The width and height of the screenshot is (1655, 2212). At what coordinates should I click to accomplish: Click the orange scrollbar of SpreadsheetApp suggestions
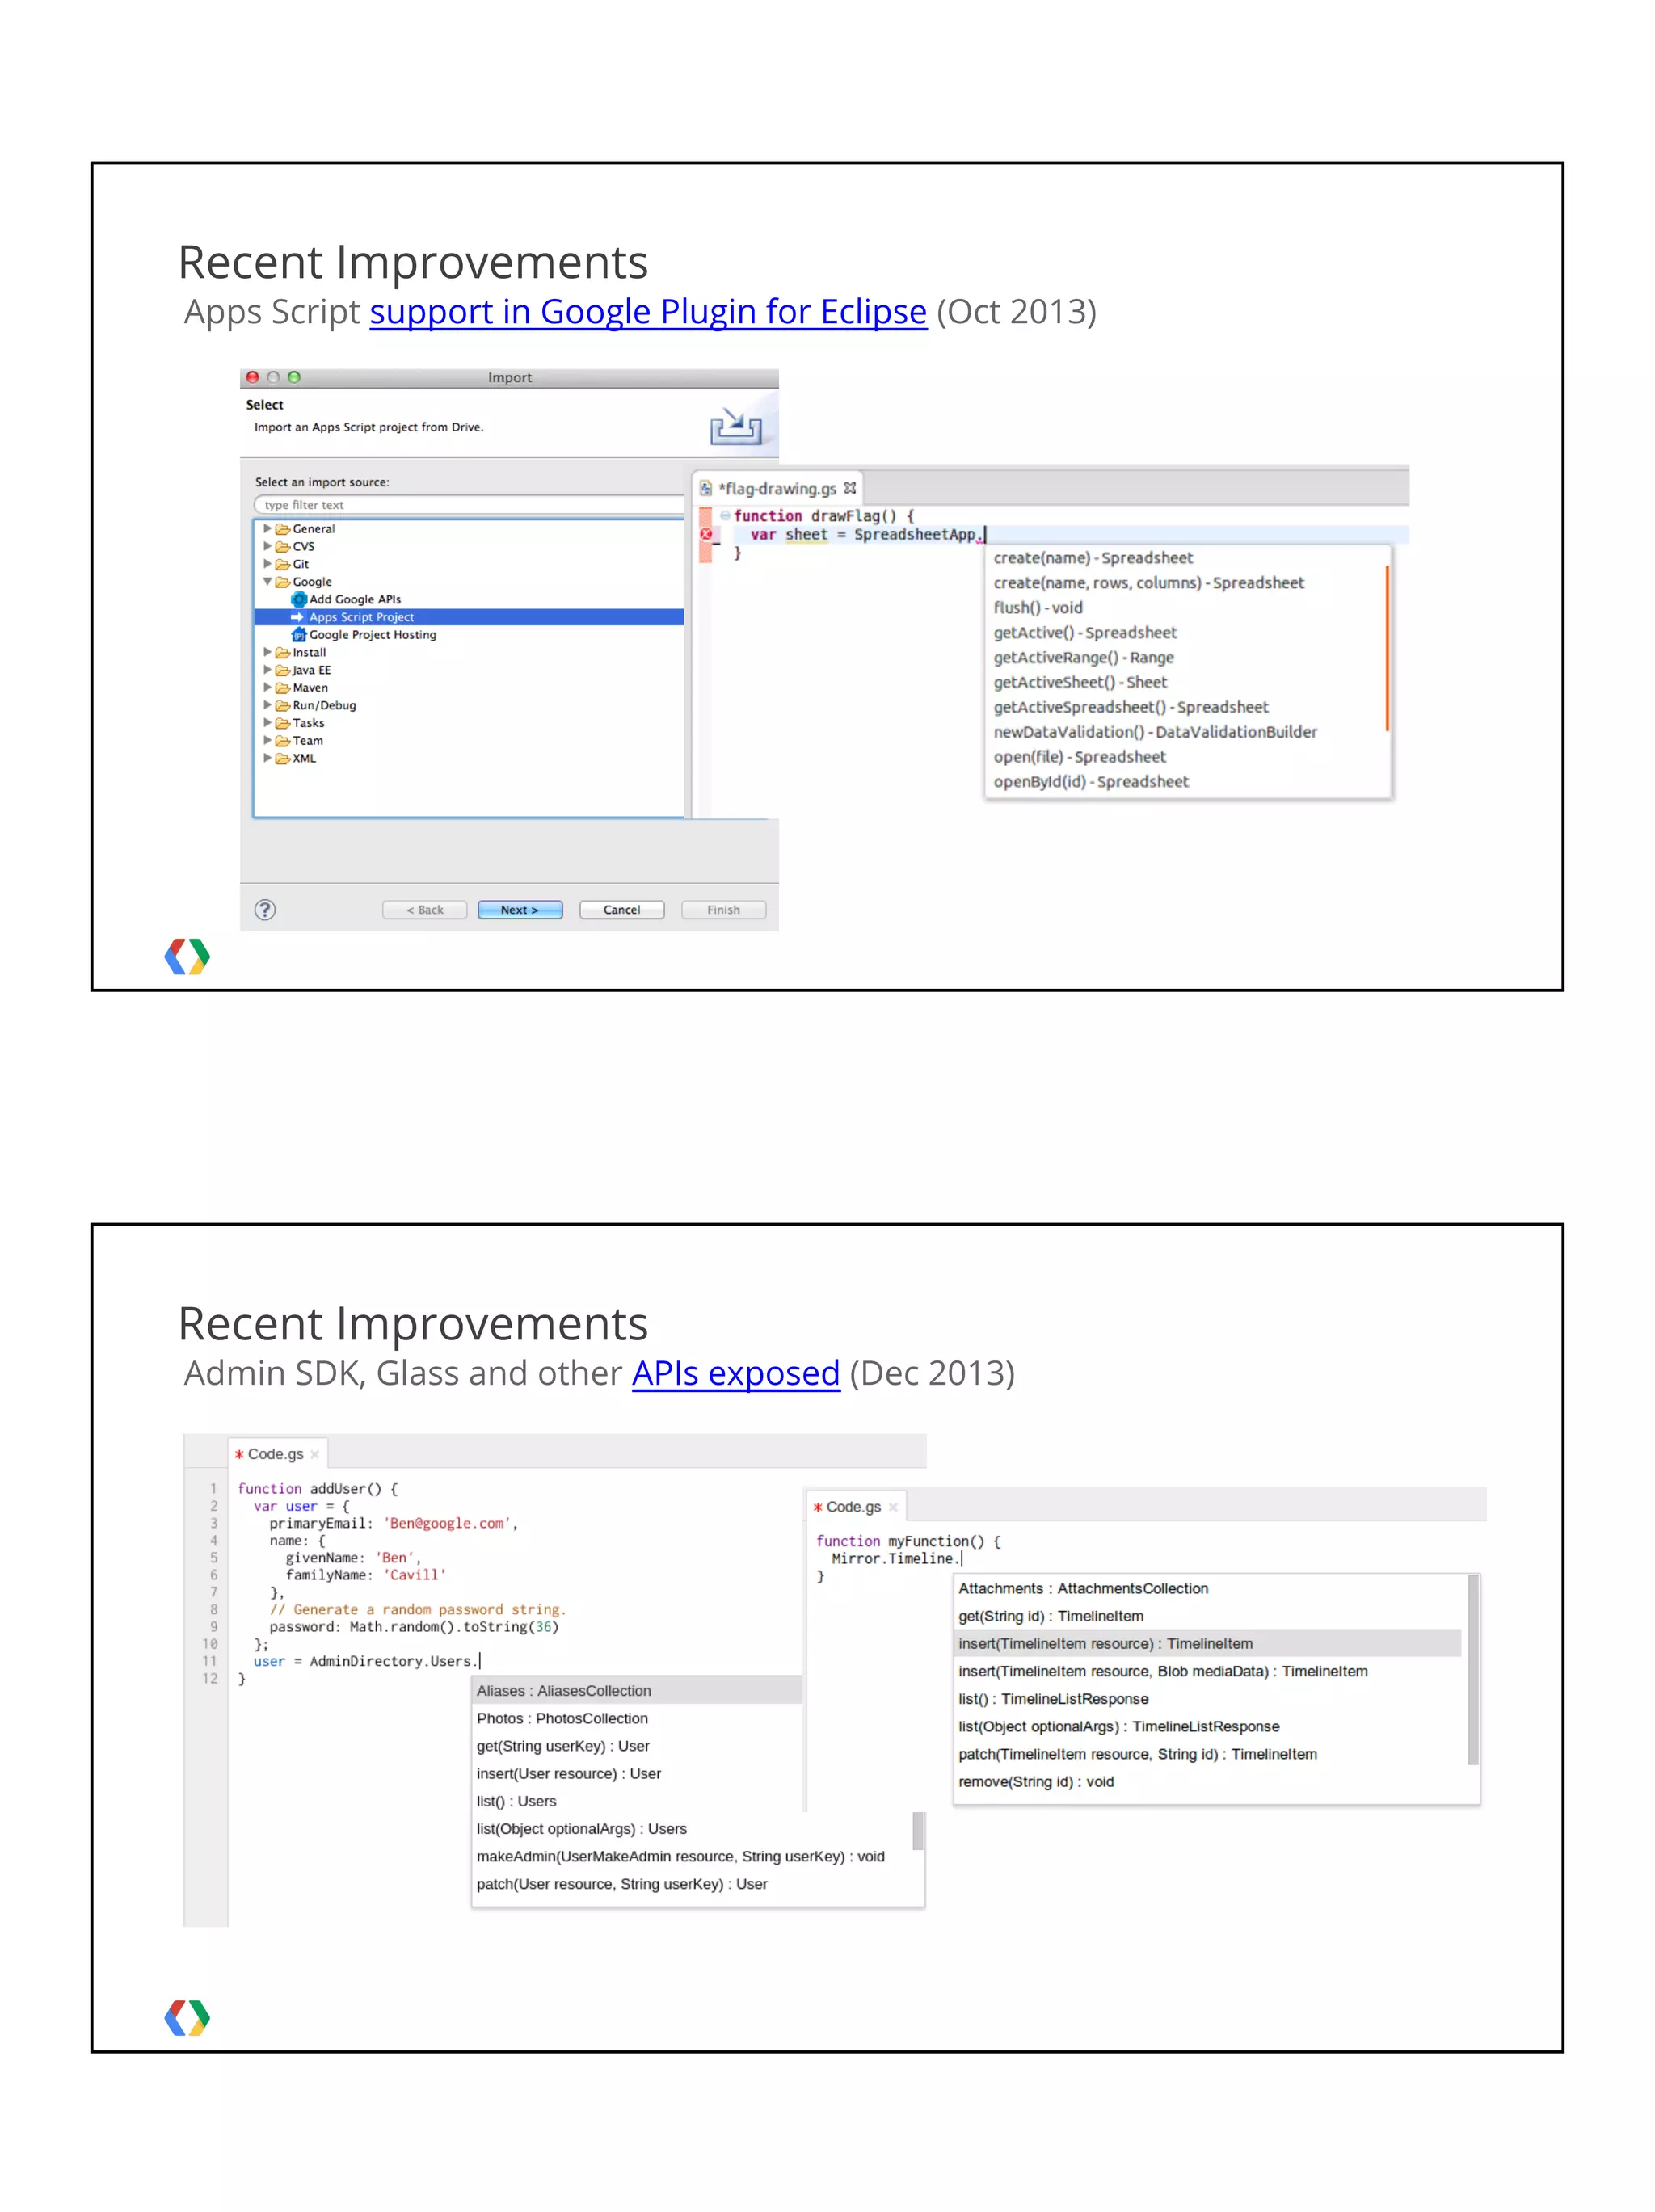pos(1387,648)
